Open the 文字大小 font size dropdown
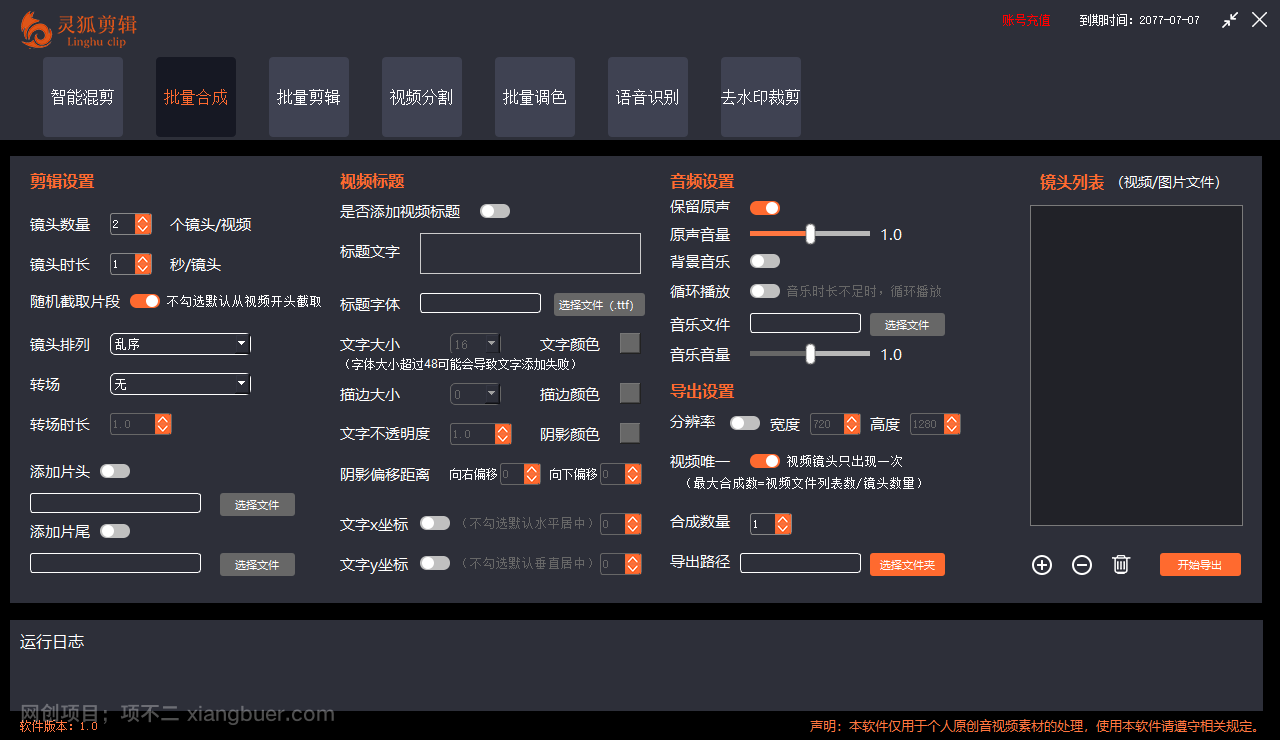1280x740 pixels. [x=475, y=344]
